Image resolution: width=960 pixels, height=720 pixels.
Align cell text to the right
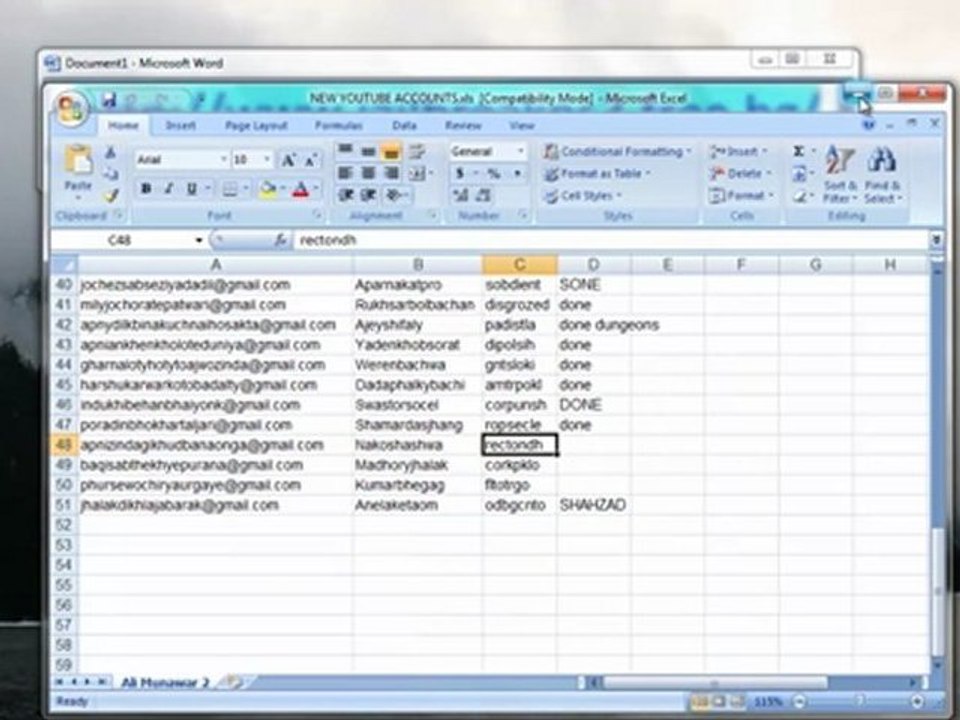[391, 173]
